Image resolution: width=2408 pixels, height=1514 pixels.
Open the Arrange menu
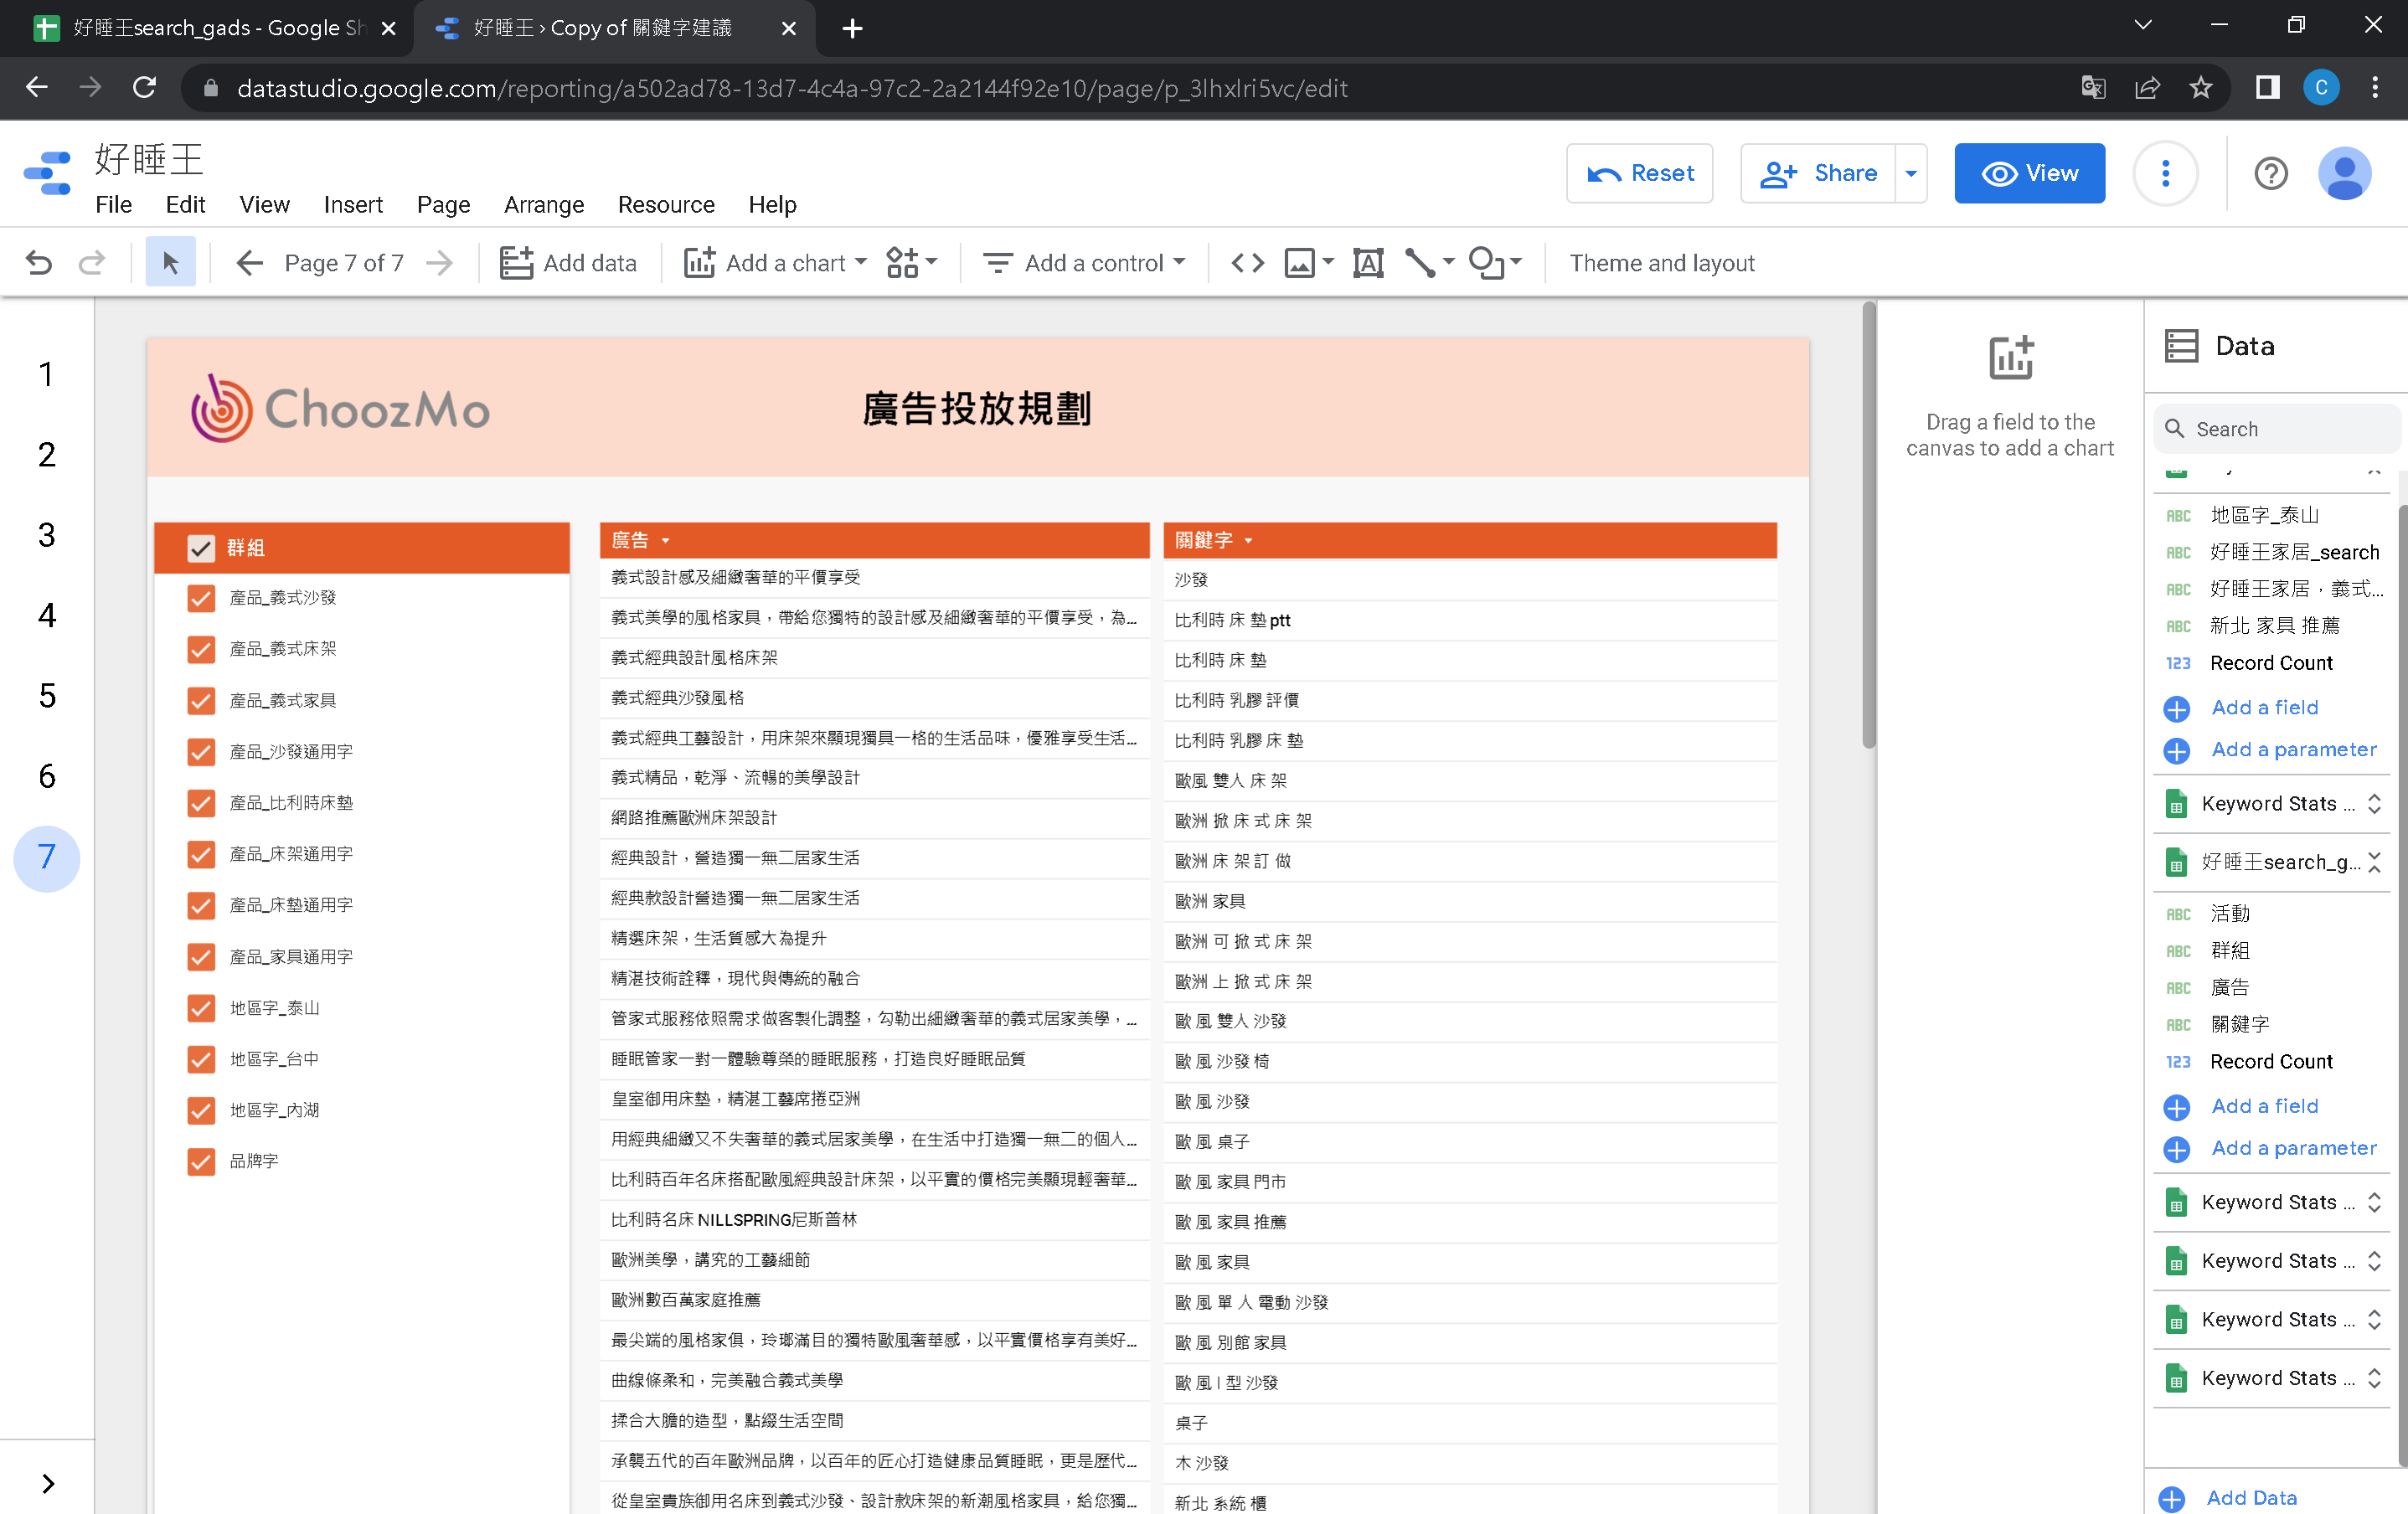point(544,205)
